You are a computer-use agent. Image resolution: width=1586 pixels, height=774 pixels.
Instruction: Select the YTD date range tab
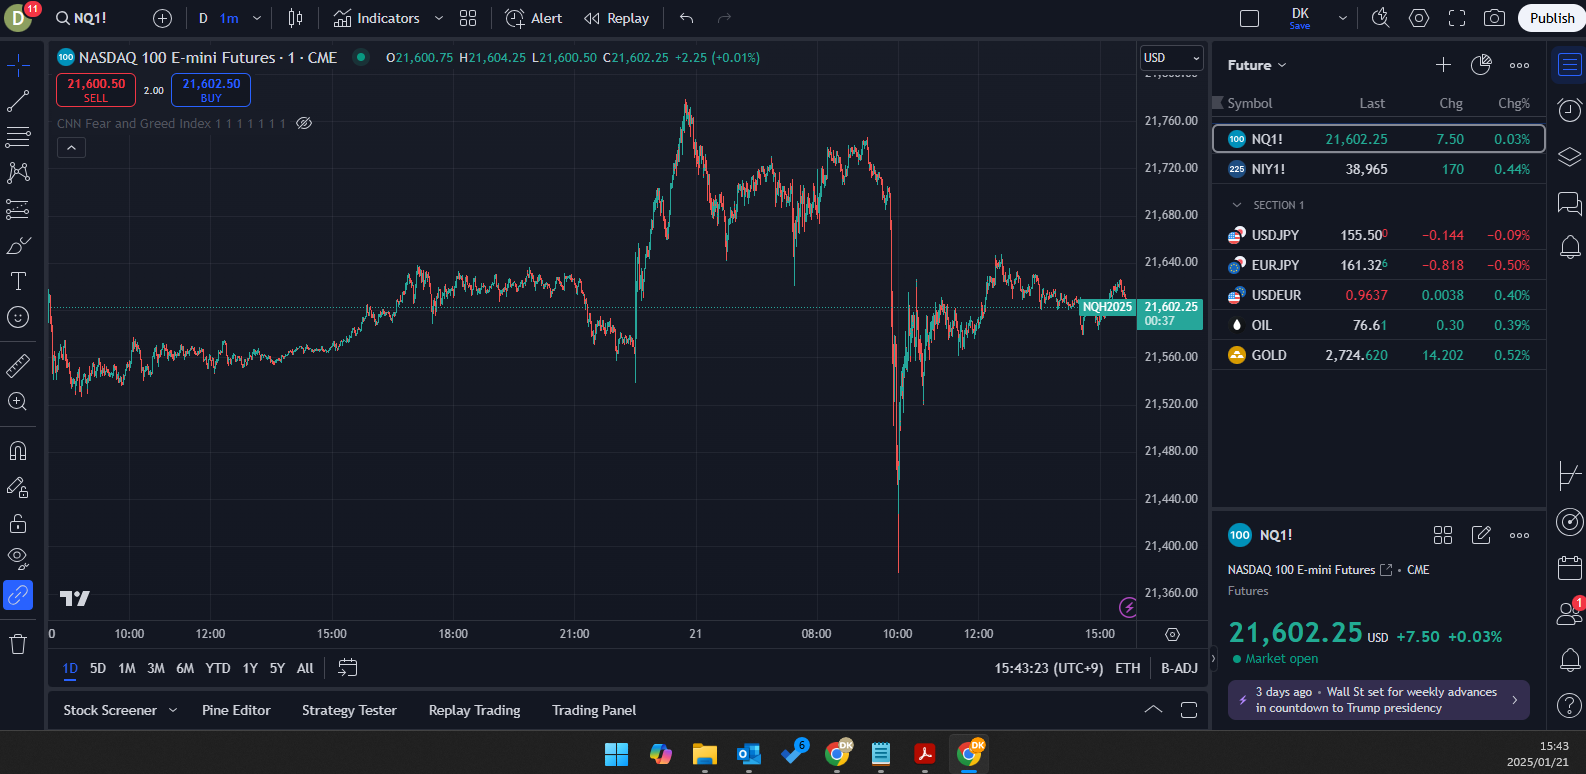(218, 668)
